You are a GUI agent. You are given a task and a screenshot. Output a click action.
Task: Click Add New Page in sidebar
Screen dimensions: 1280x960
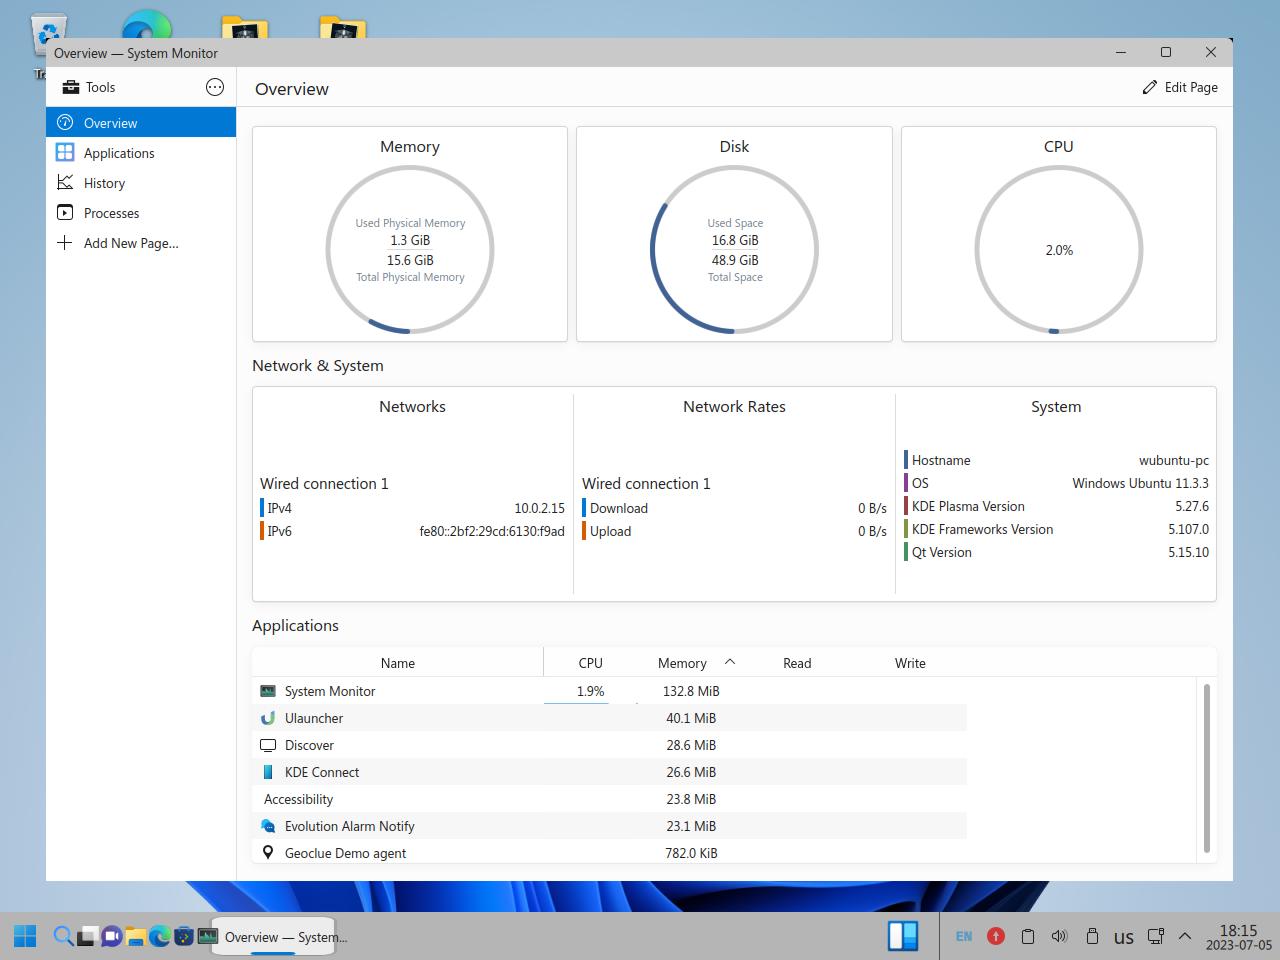tap(130, 243)
